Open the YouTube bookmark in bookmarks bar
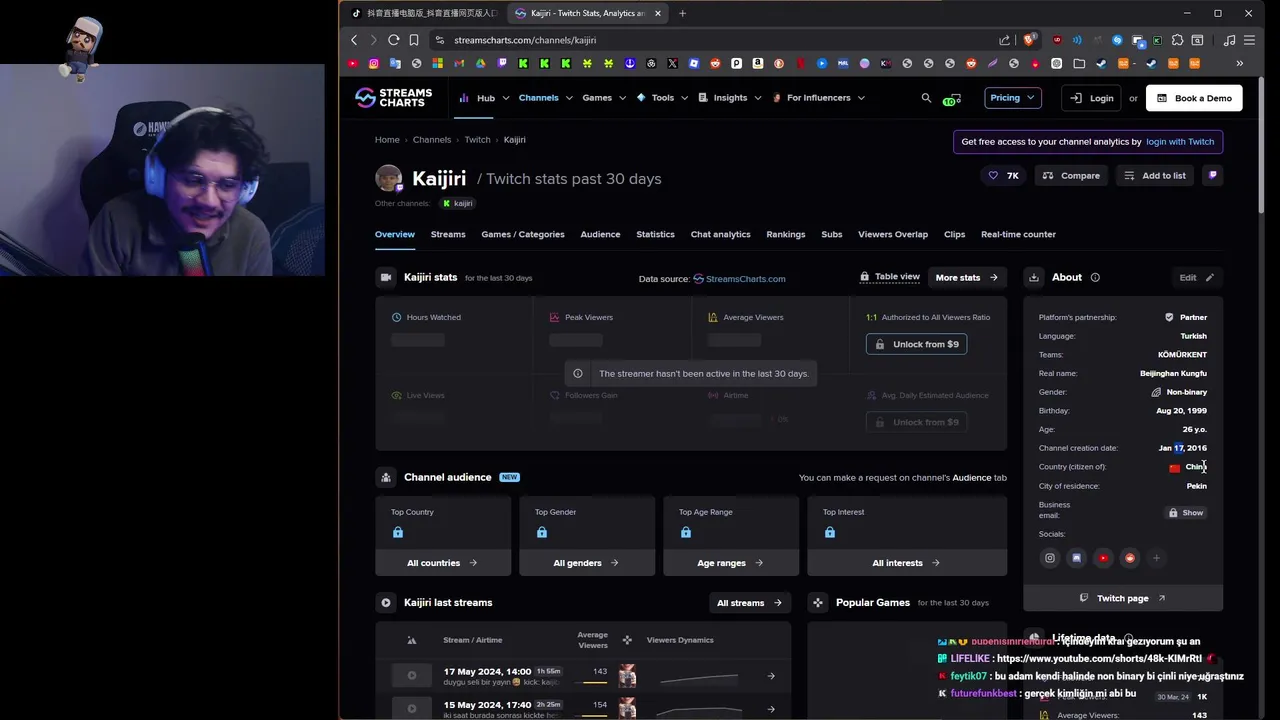Screen dimensions: 1280x720 [352, 63]
